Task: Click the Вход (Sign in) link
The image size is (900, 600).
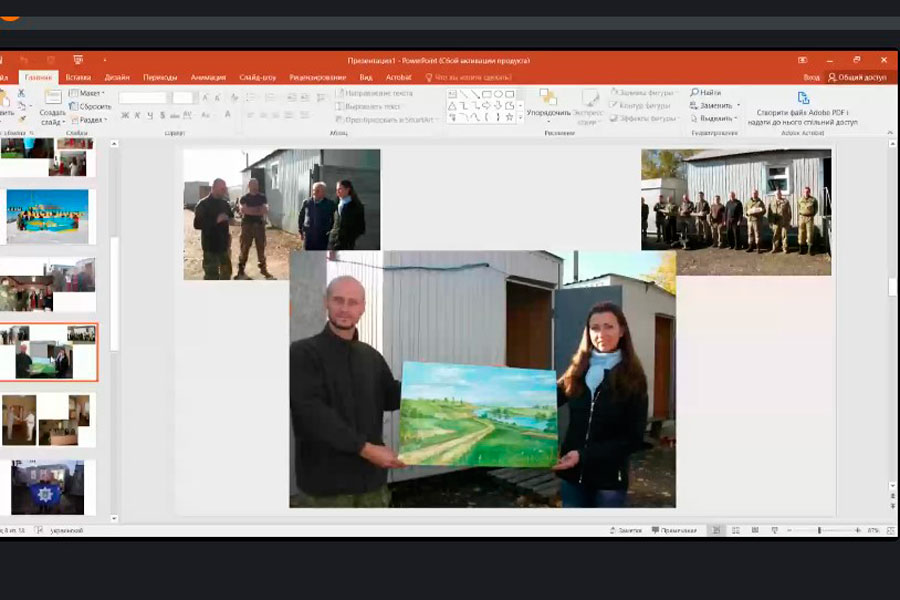Action: (811, 77)
